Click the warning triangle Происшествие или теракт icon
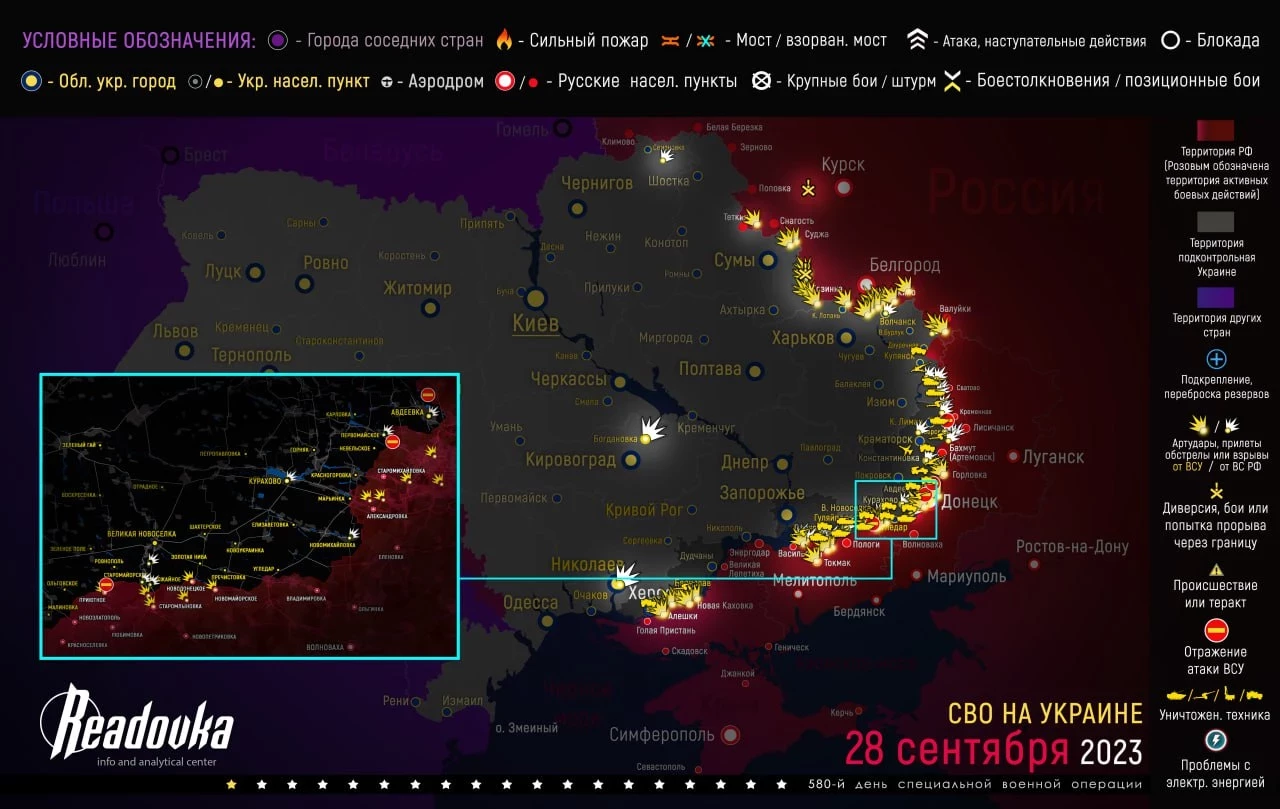The height and width of the screenshot is (809, 1280). click(1216, 567)
